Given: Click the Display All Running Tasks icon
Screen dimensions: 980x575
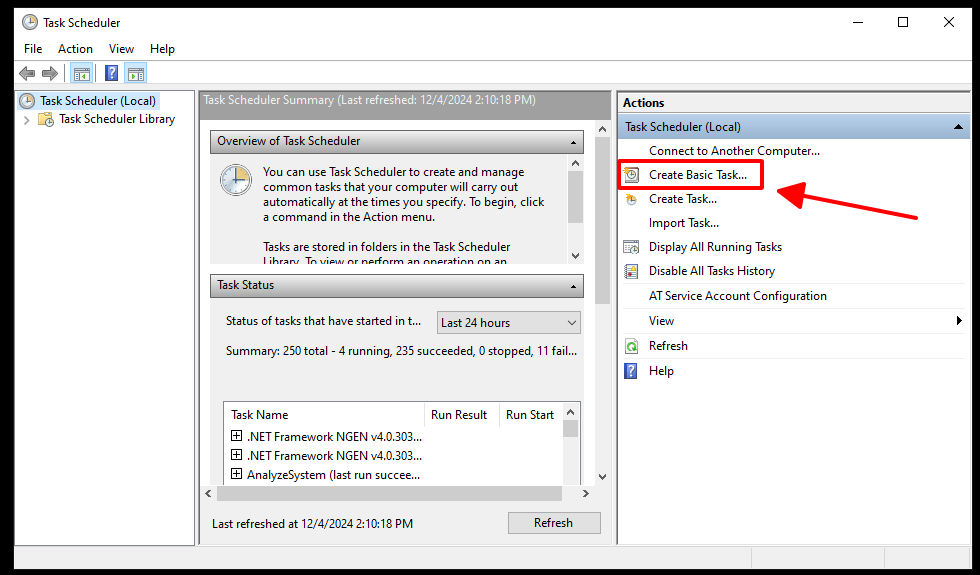Looking at the screenshot, I should [631, 247].
